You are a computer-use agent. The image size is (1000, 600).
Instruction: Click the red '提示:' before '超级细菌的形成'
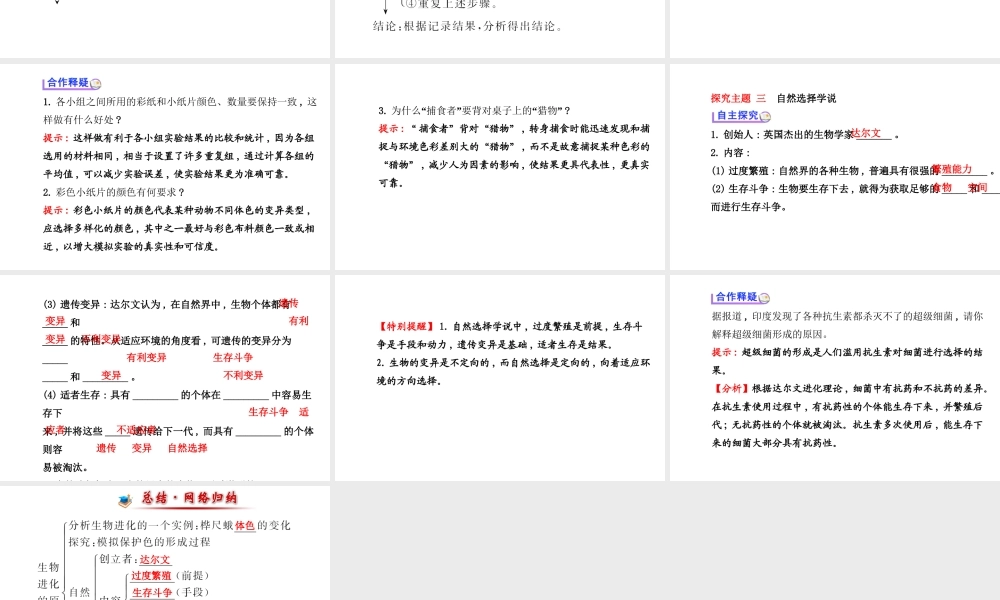[726, 352]
